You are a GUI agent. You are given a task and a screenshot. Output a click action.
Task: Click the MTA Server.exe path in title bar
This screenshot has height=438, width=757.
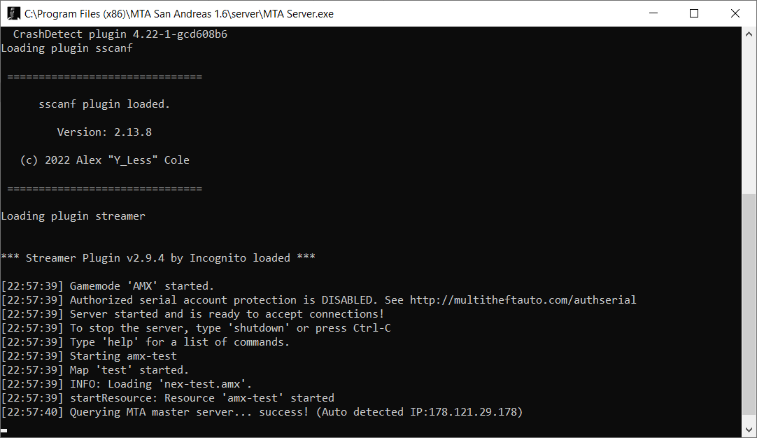pos(179,14)
